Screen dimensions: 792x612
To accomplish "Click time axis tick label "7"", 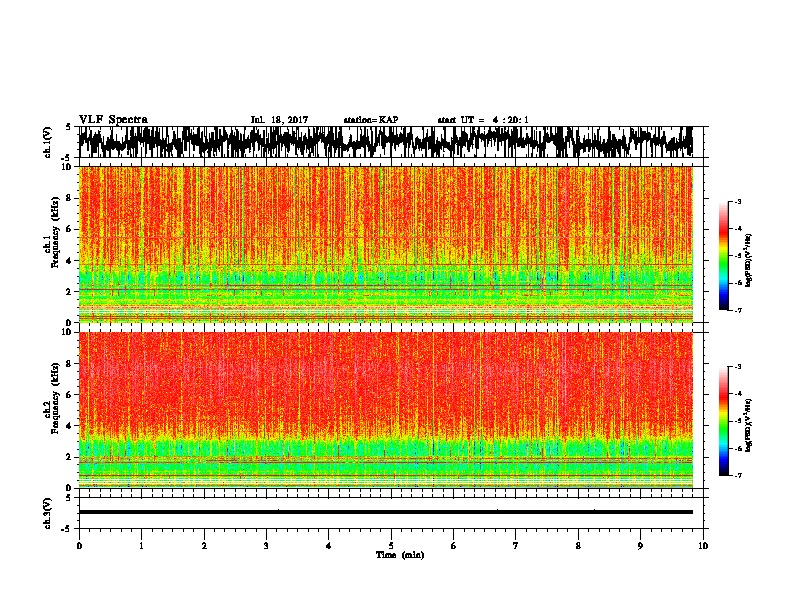I will tap(516, 546).
